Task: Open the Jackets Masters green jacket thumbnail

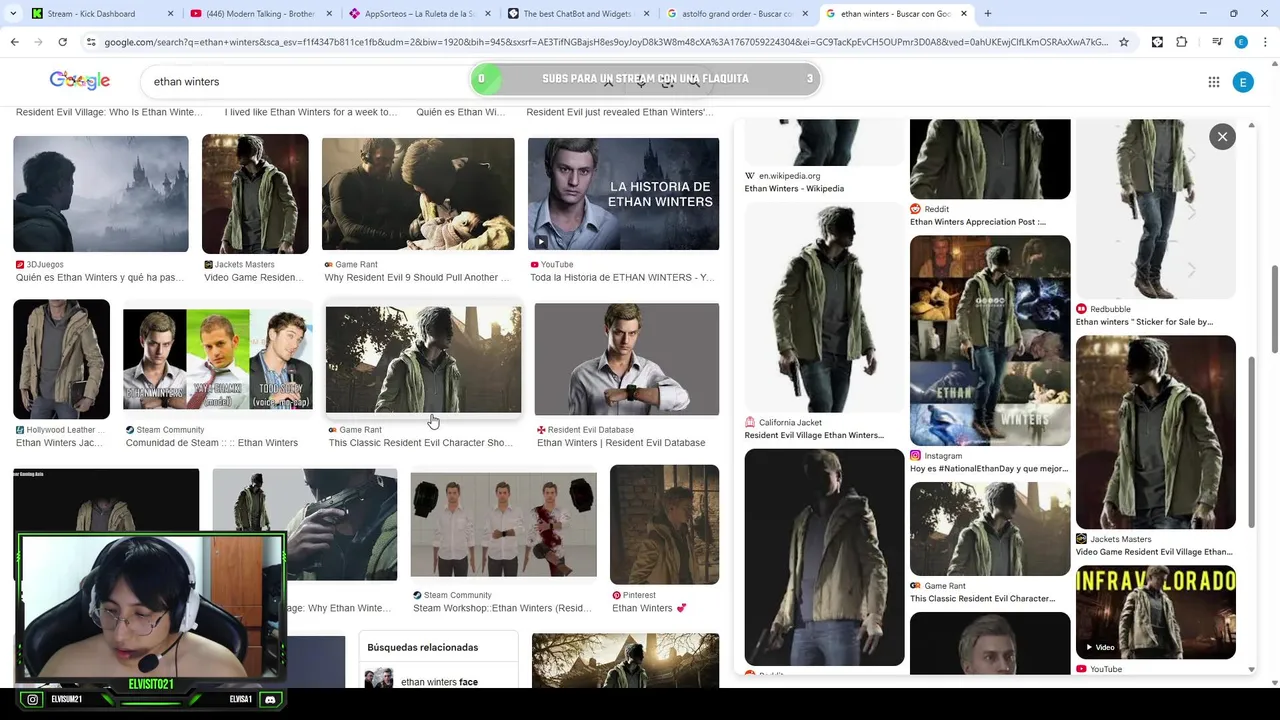Action: [255, 194]
